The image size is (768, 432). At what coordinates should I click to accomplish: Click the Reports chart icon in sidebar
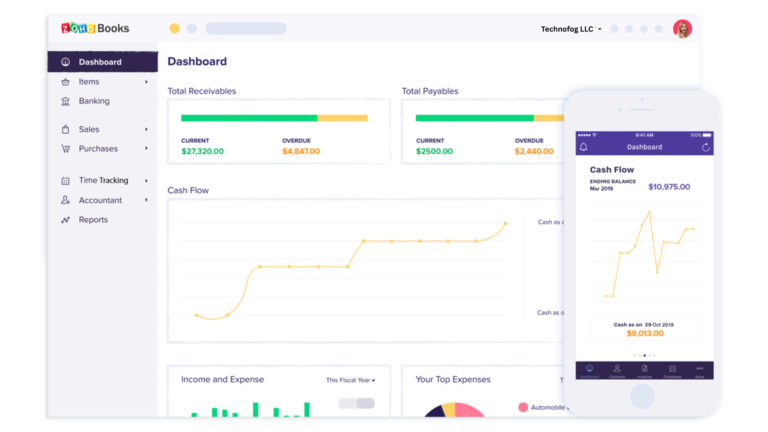(66, 220)
